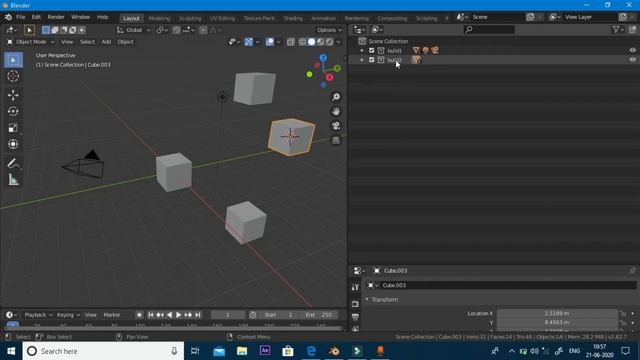Open the File menu

coord(20,17)
